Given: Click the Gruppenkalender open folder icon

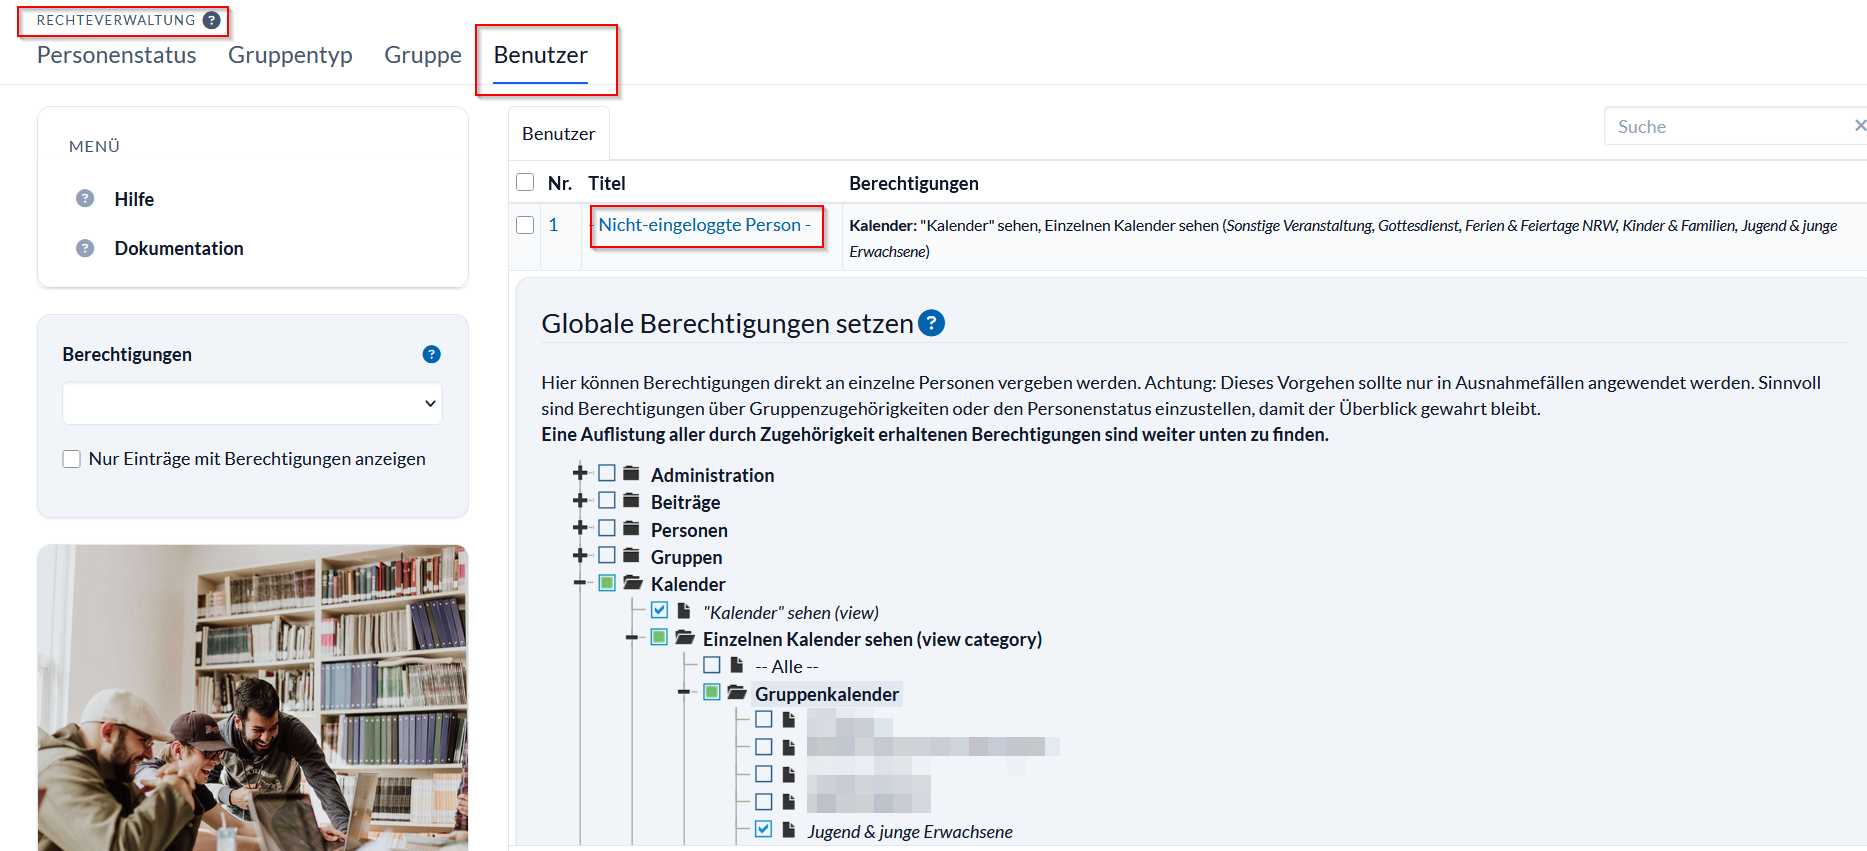Looking at the screenshot, I should click(737, 692).
